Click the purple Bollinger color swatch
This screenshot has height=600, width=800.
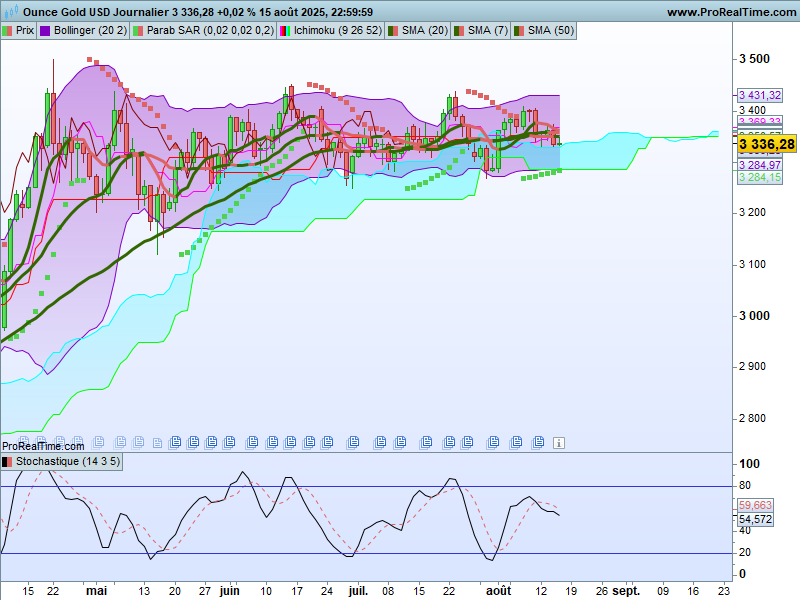pos(44,31)
